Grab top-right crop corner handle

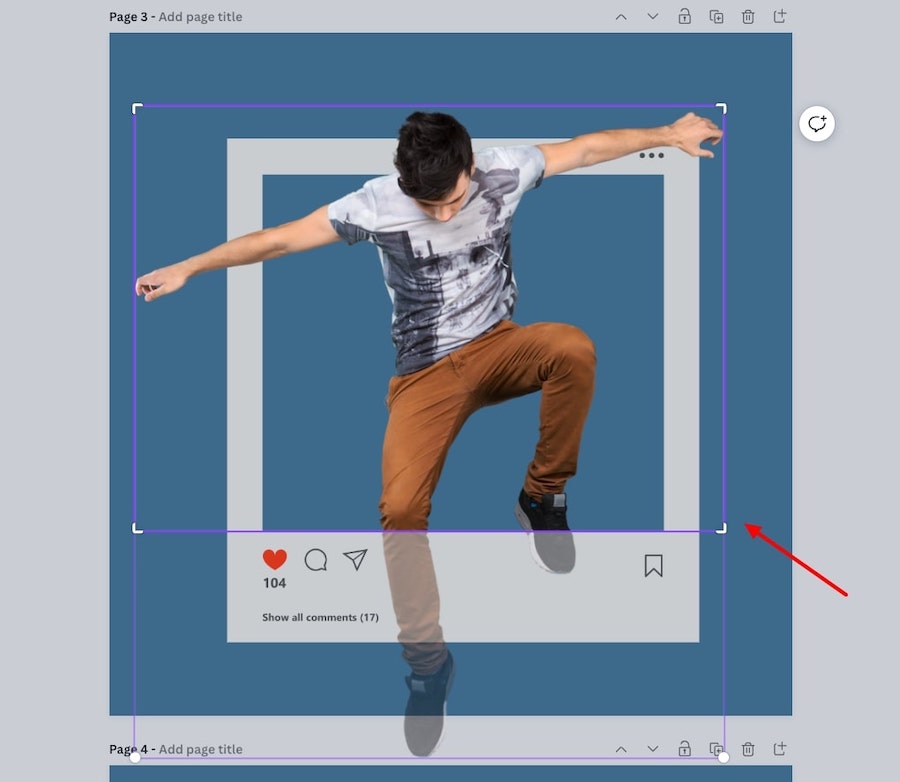click(721, 109)
